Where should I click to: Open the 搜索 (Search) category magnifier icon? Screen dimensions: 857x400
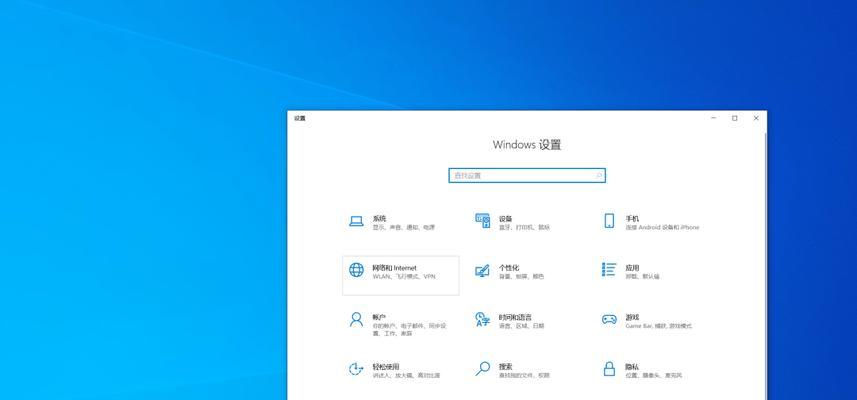483,369
